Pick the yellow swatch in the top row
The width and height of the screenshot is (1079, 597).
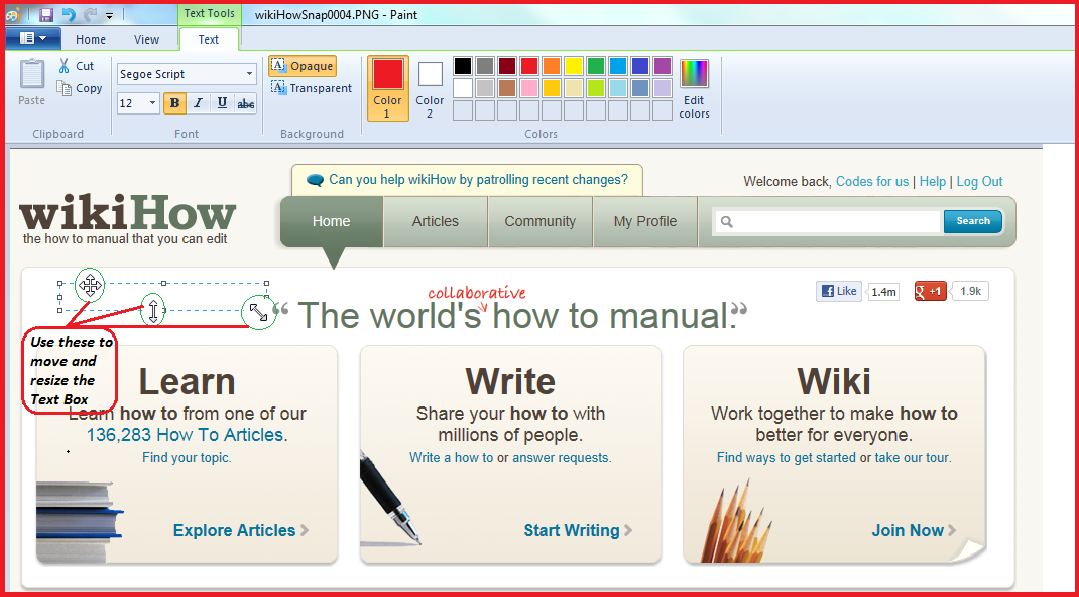pyautogui.click(x=573, y=66)
